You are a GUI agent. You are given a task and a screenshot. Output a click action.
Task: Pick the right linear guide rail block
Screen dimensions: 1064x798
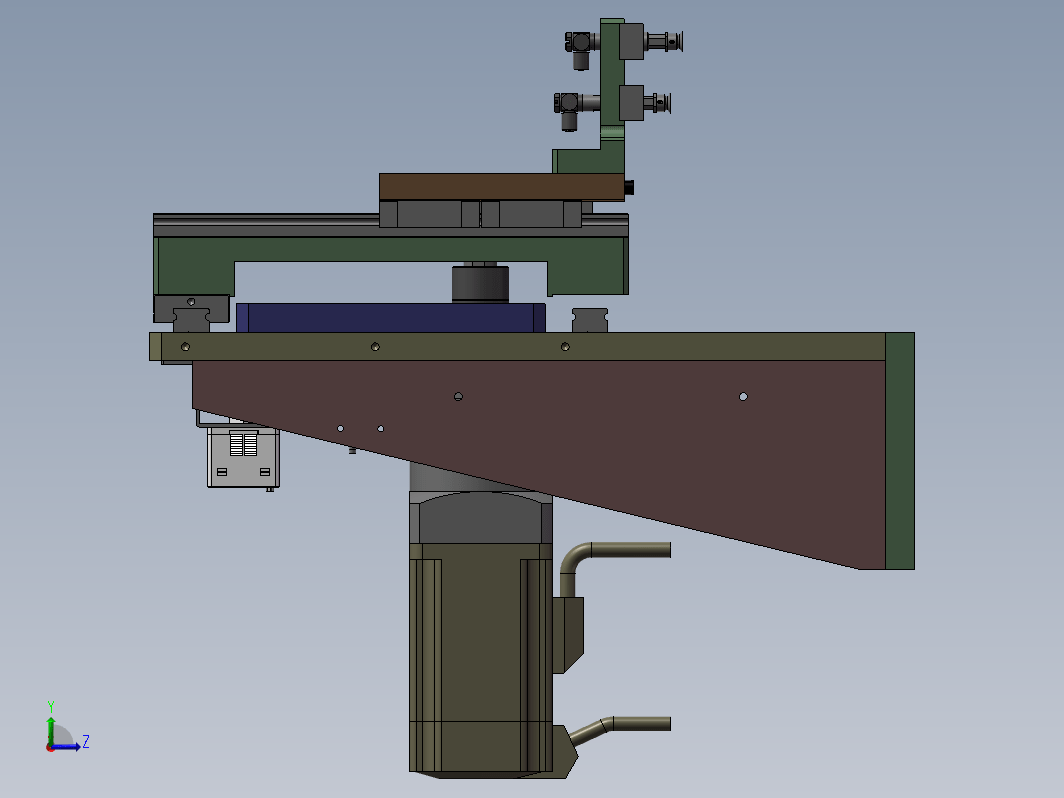click(x=590, y=320)
